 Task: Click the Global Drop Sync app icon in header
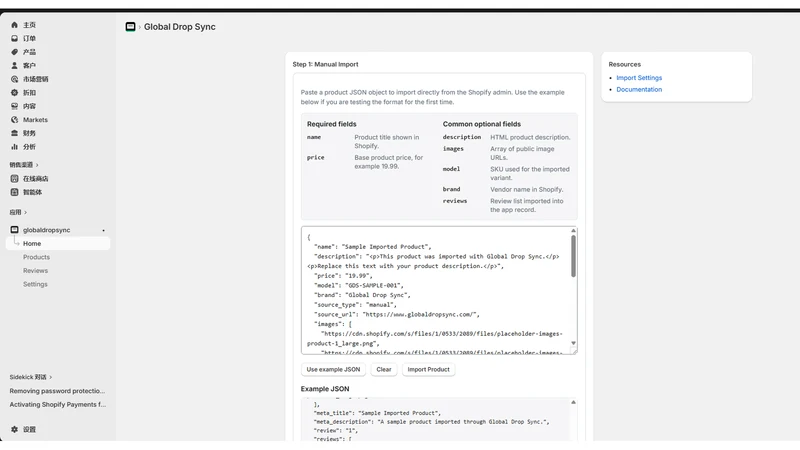coord(131,27)
